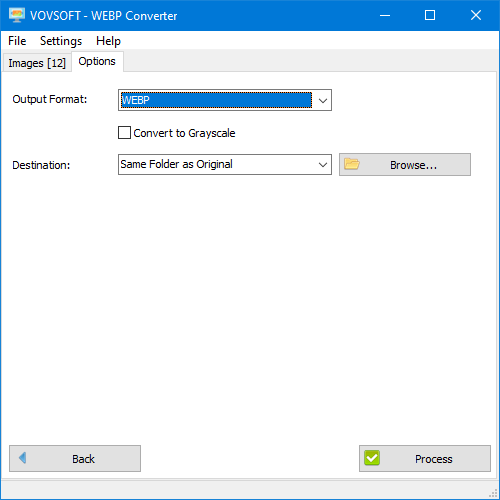Open the Help menu
500x500 pixels.
click(x=108, y=41)
